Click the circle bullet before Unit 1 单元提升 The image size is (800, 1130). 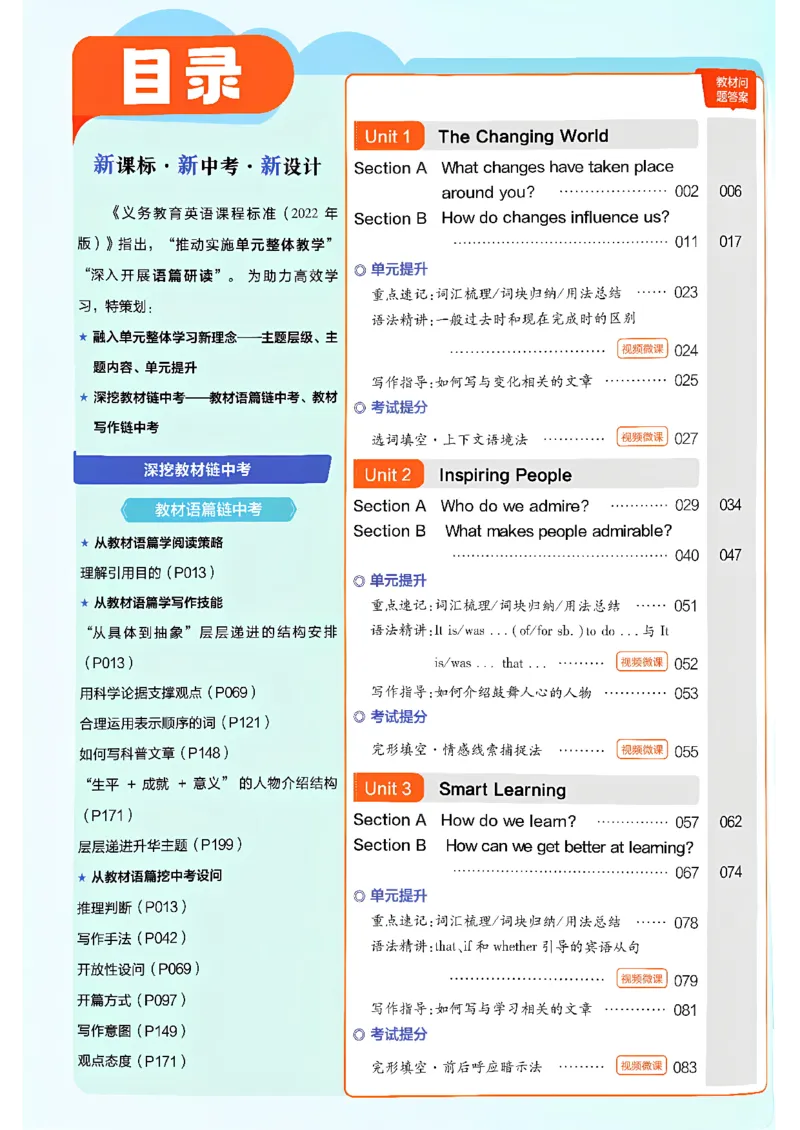coord(360,270)
